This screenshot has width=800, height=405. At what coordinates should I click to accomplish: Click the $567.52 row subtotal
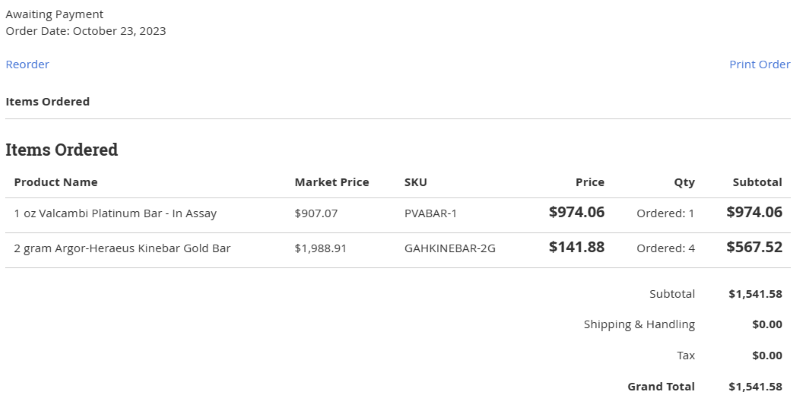coord(754,247)
